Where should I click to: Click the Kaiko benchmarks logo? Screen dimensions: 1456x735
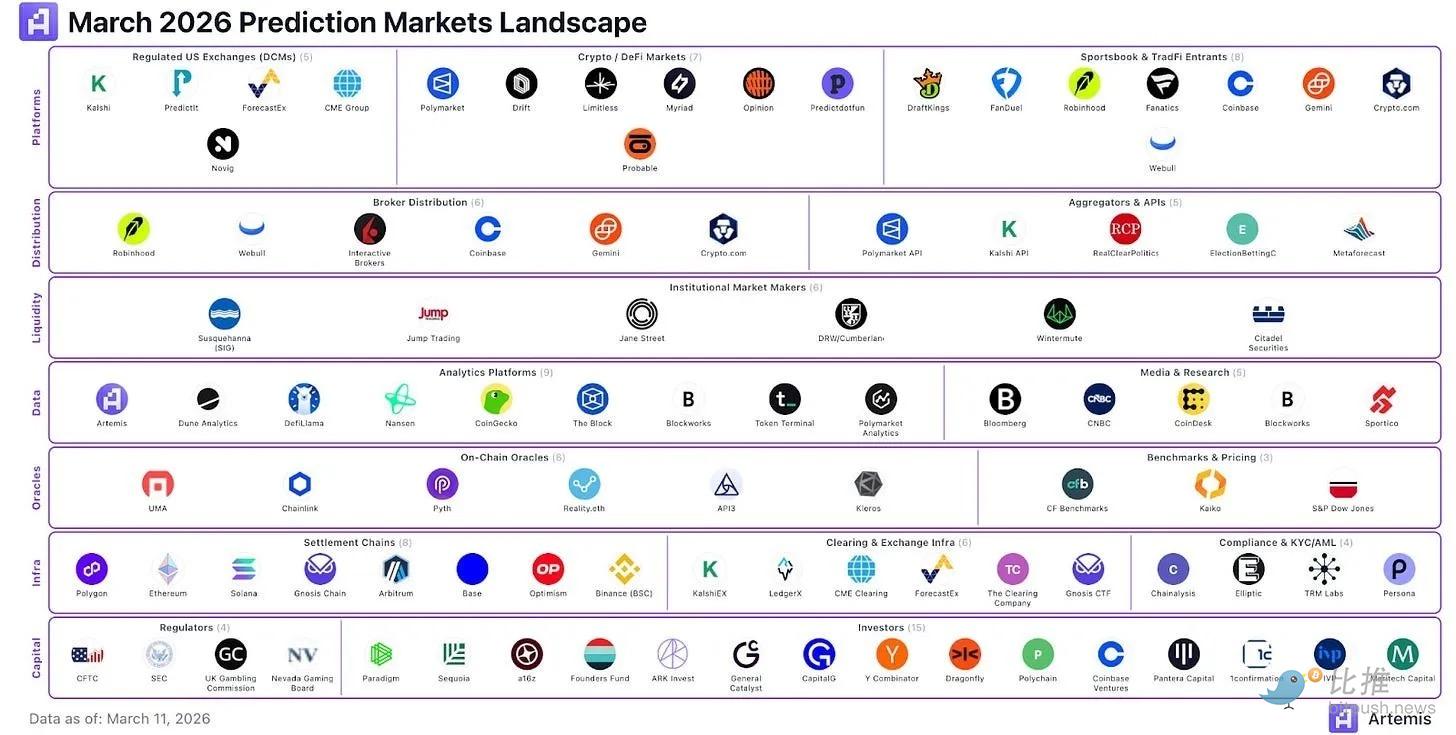pos(1210,484)
